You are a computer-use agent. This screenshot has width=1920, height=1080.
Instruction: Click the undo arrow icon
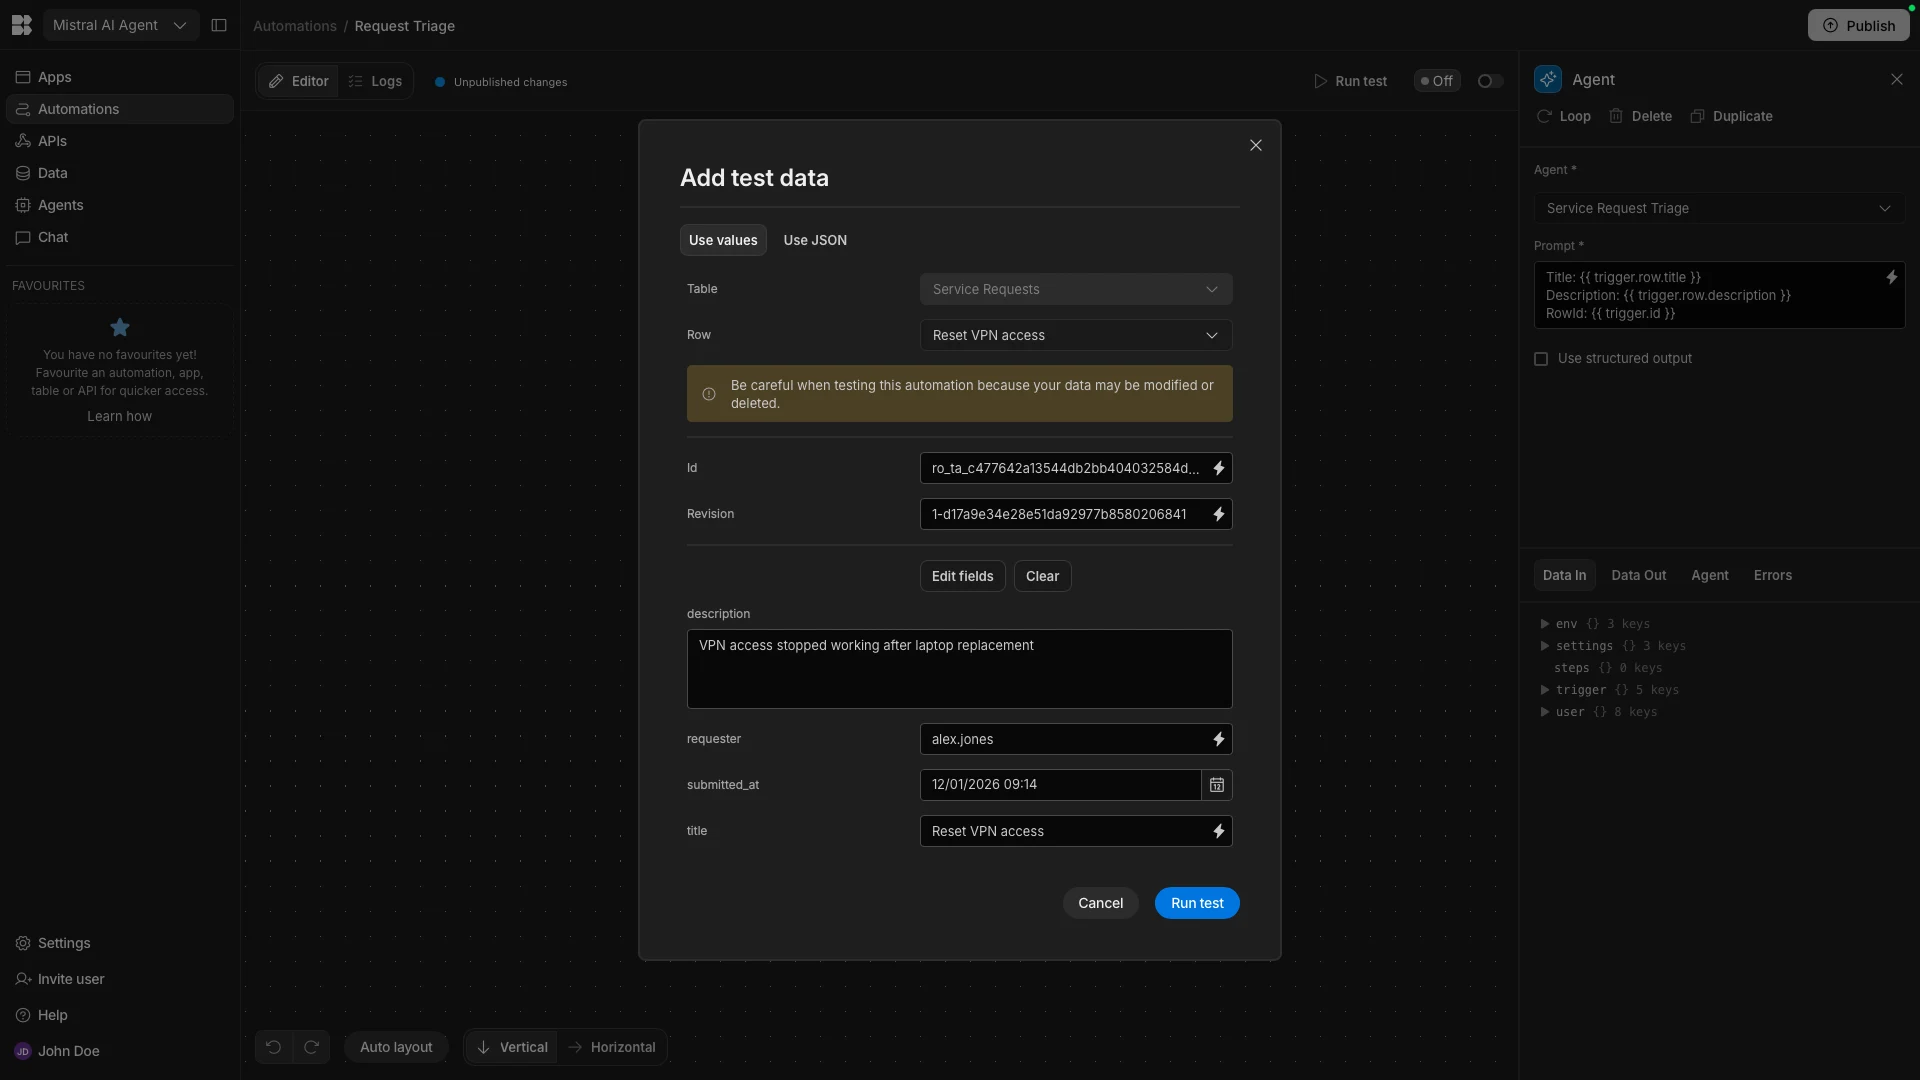pos(273,1047)
